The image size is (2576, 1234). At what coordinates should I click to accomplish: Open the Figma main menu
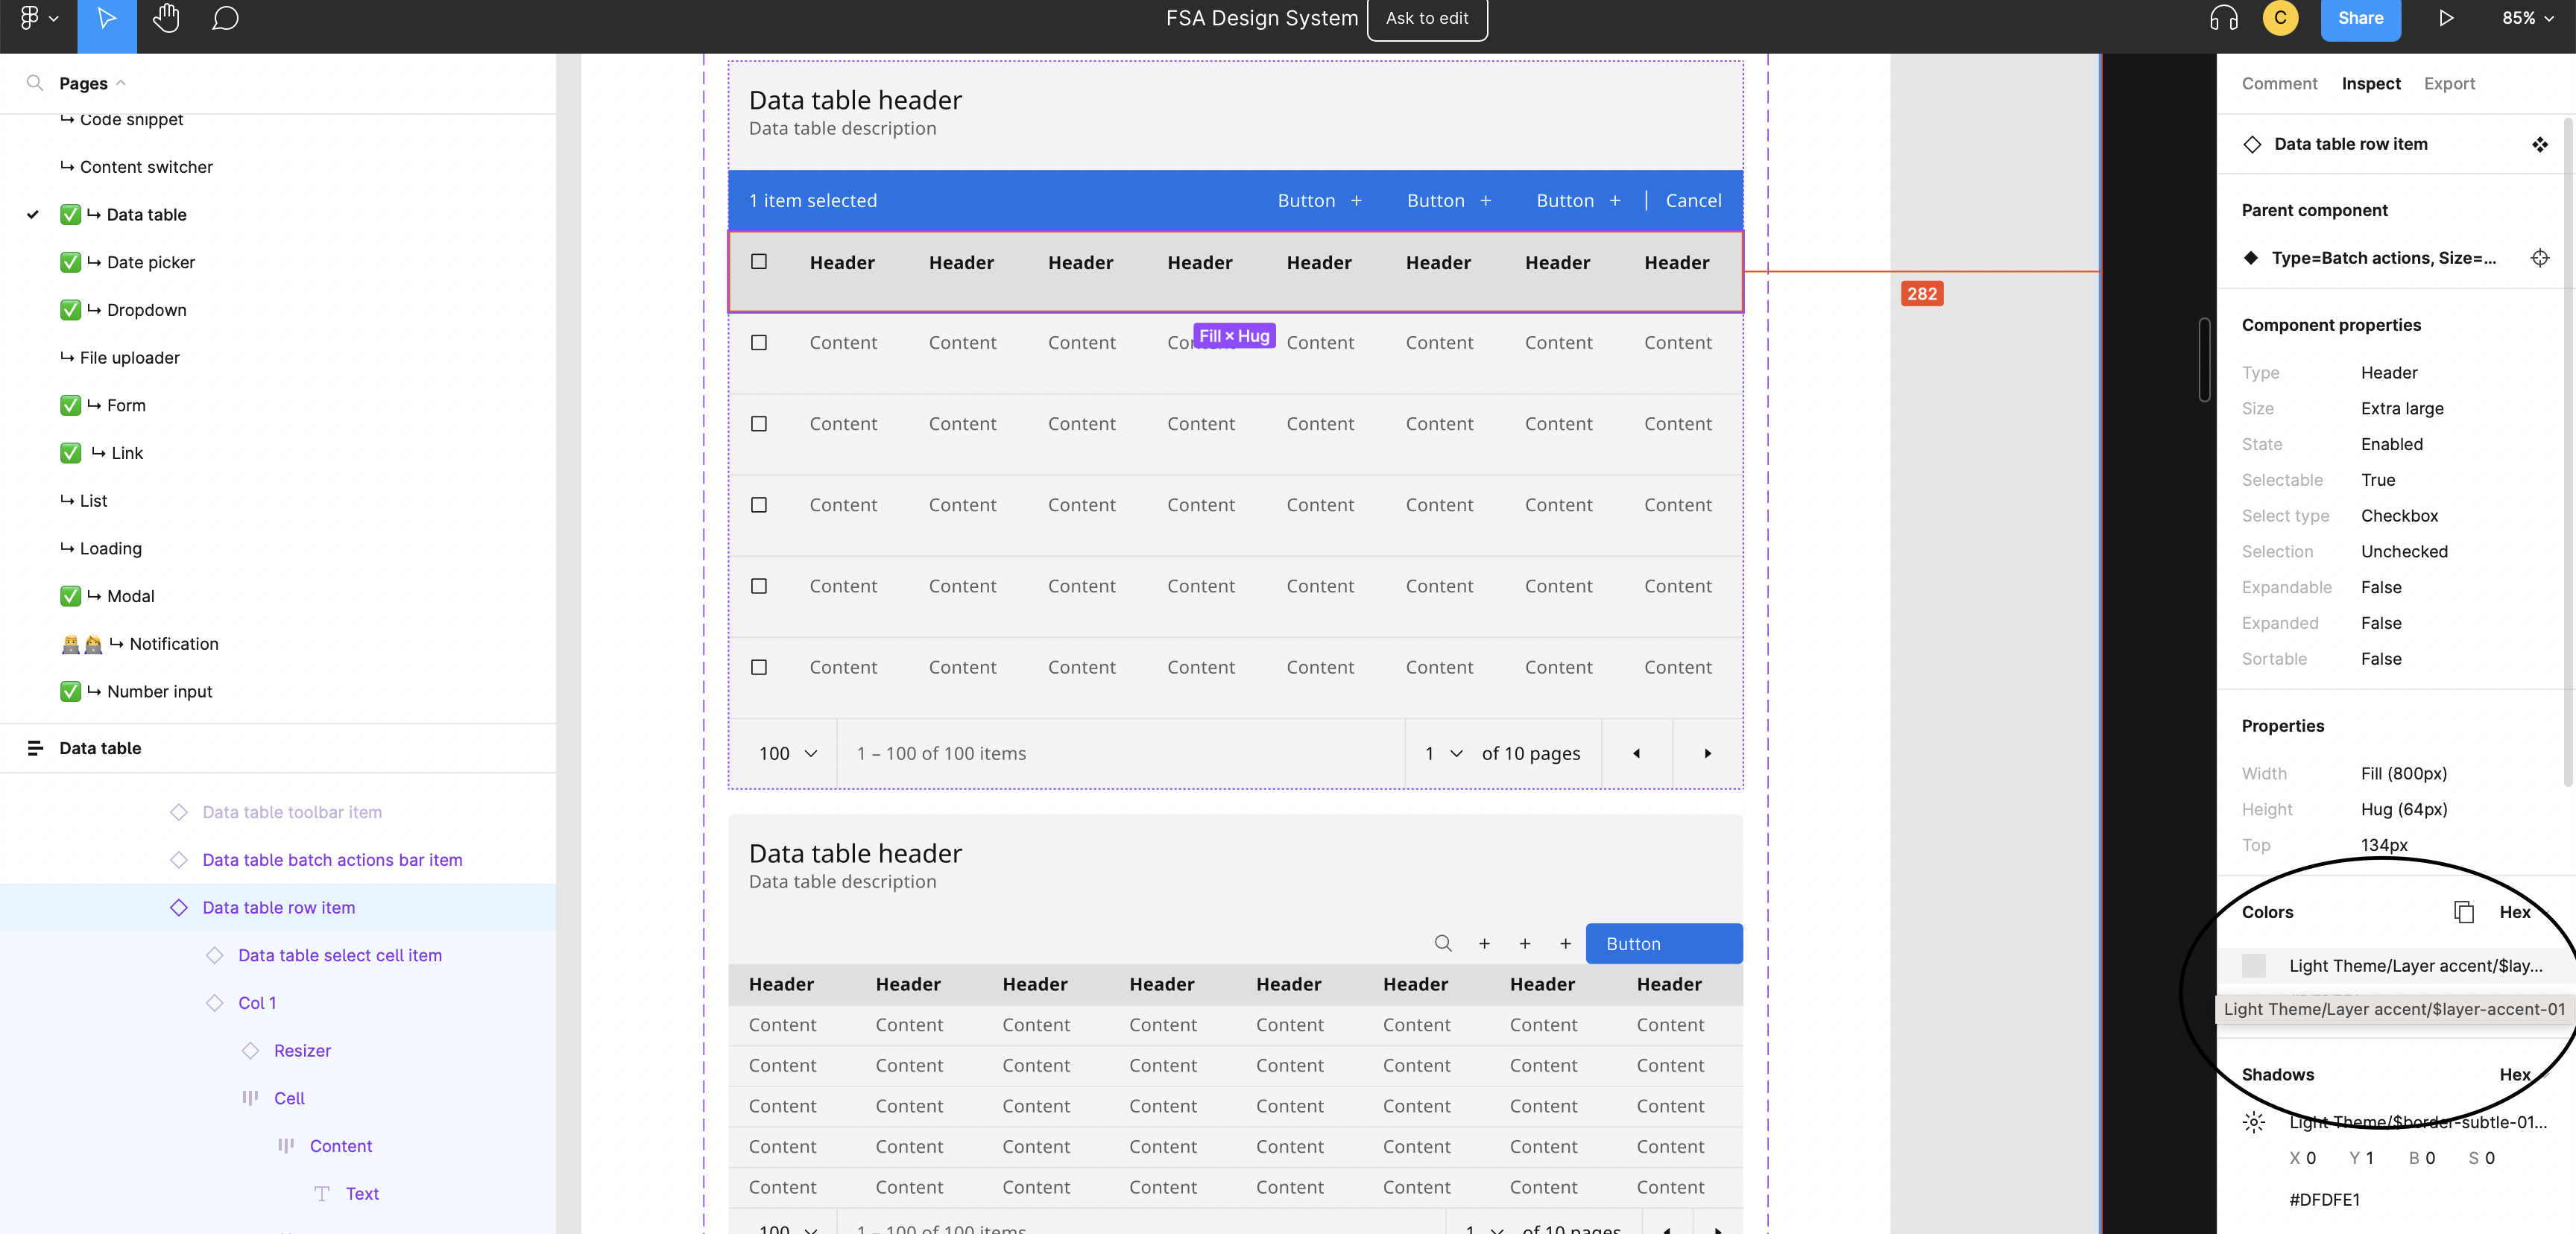tap(29, 18)
